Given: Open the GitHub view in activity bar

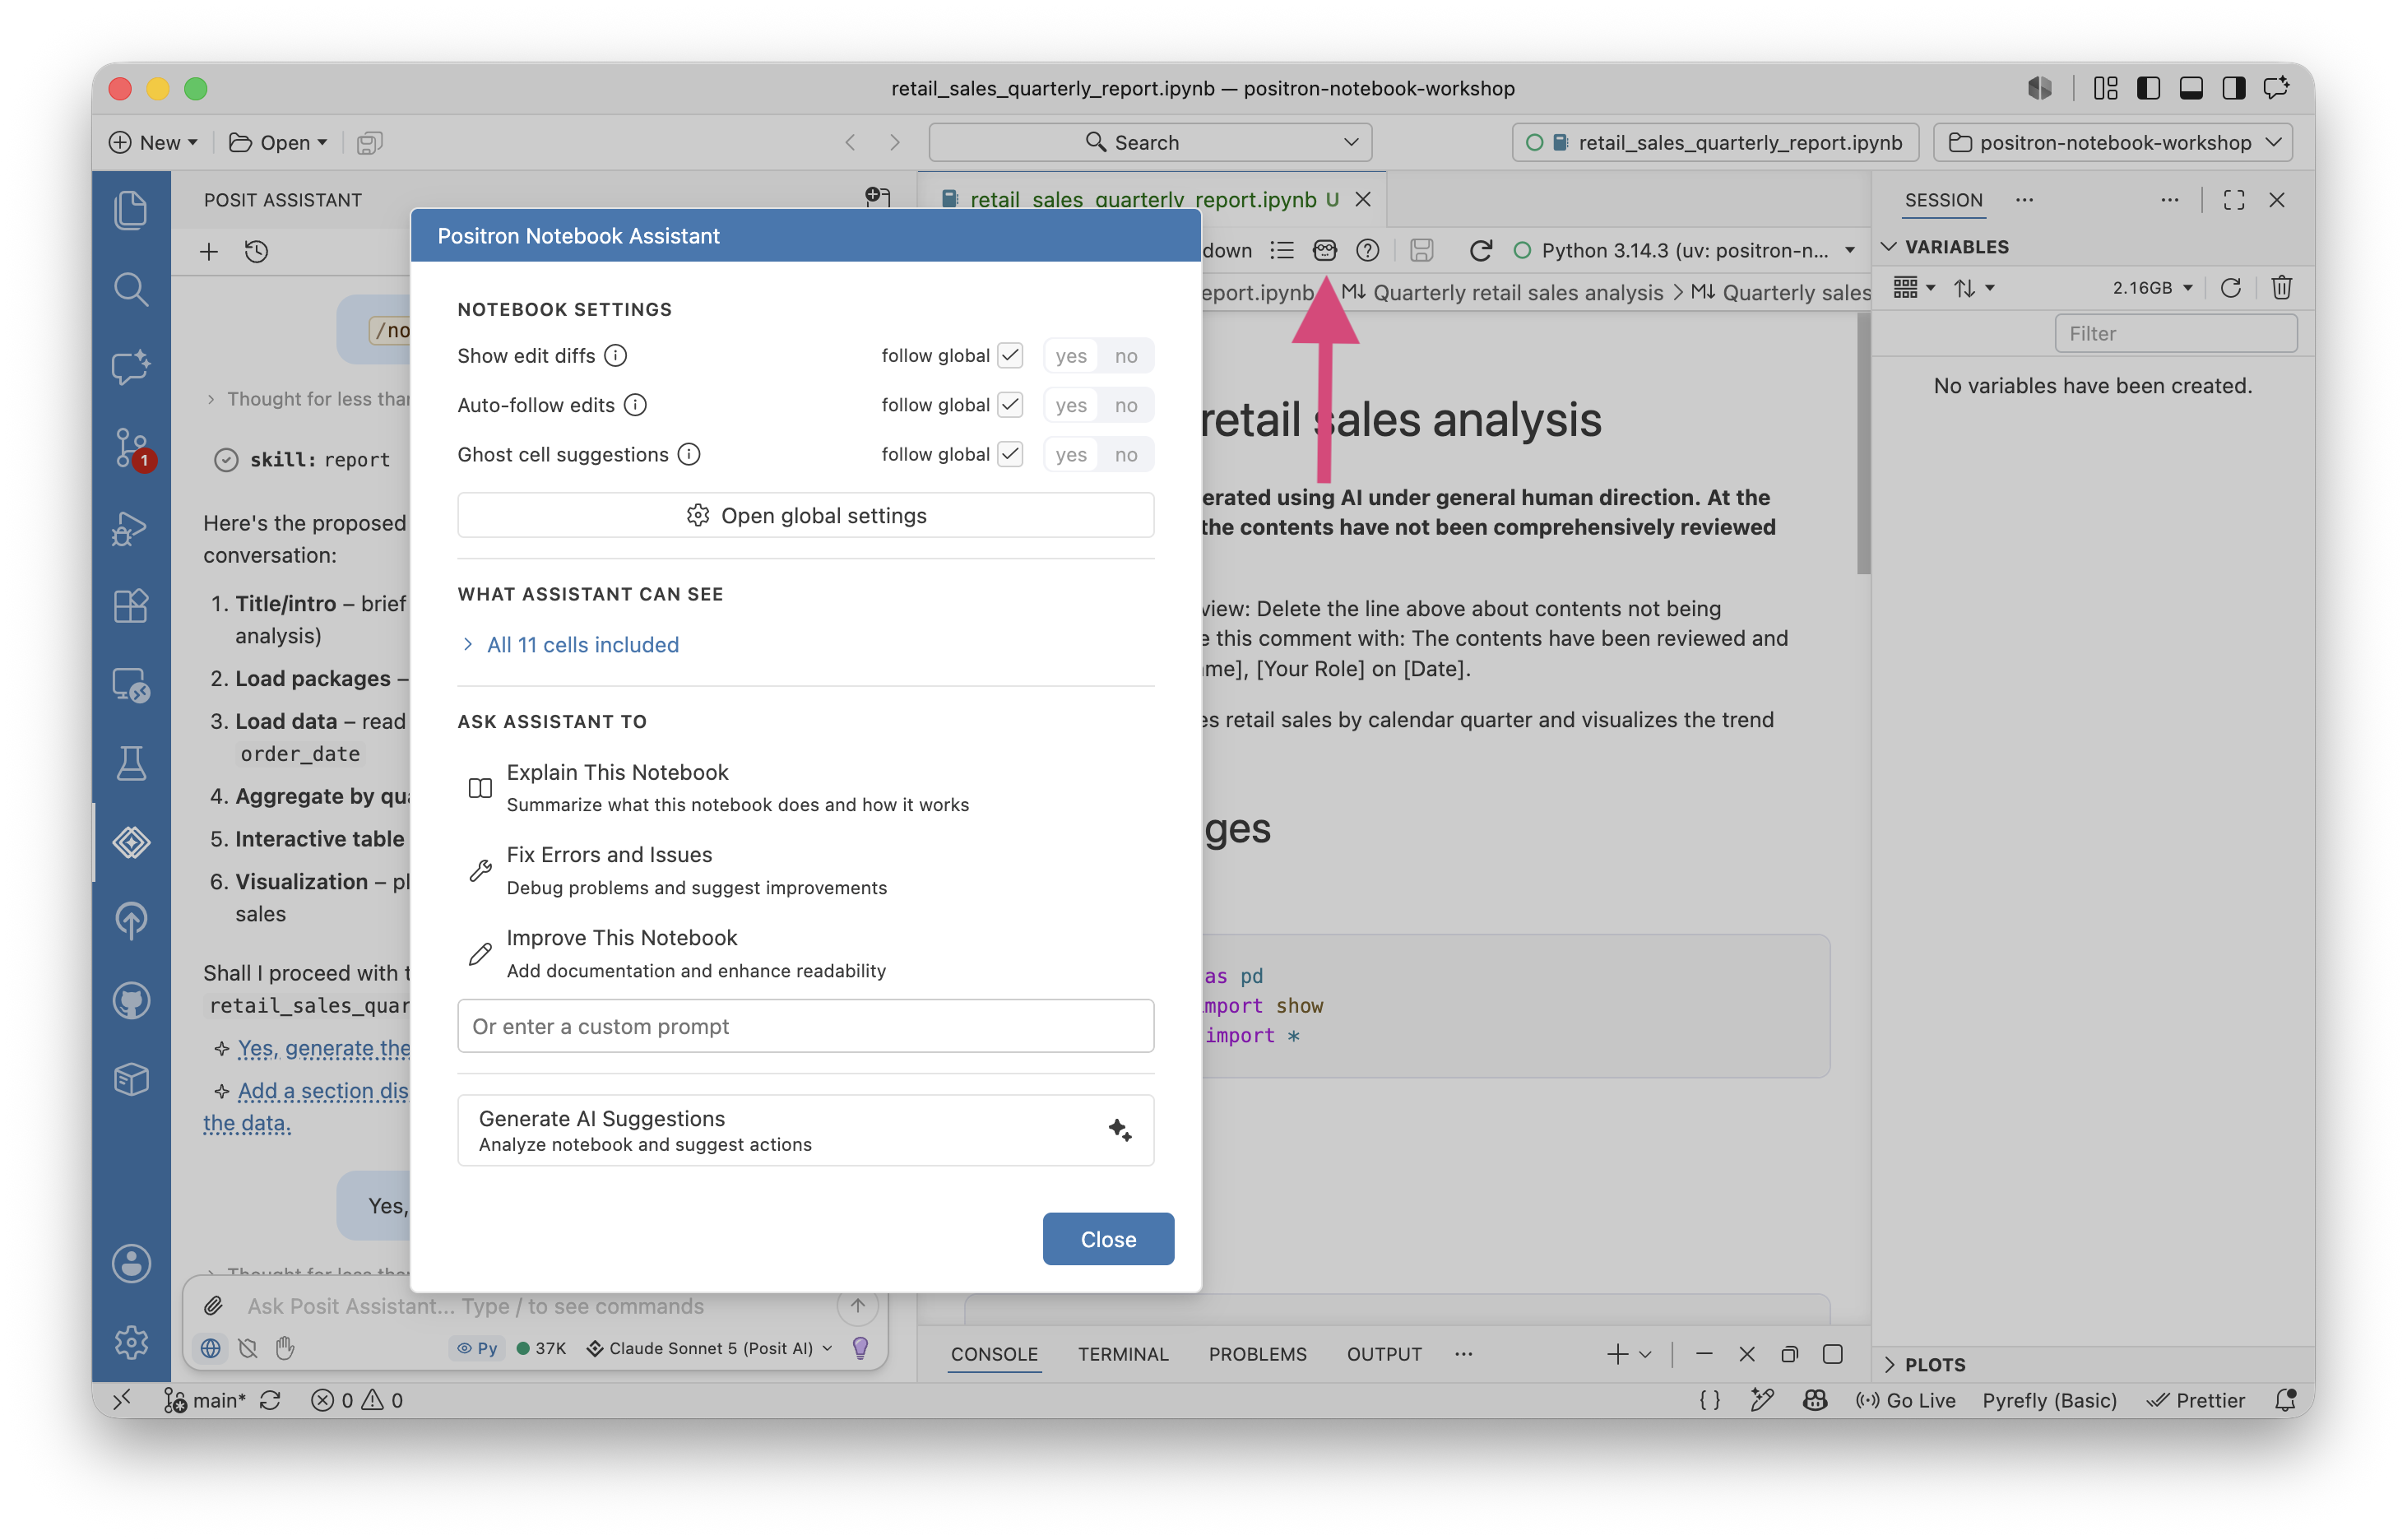Looking at the screenshot, I should (131, 1000).
